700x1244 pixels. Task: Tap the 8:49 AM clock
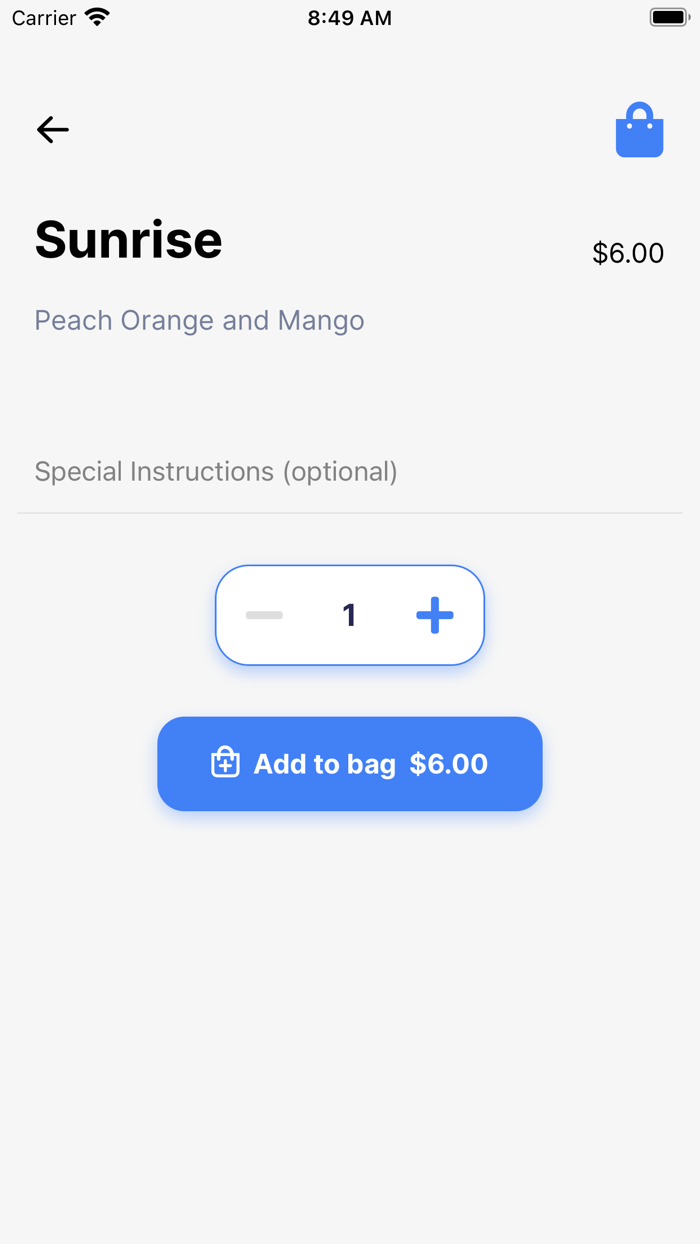(350, 18)
